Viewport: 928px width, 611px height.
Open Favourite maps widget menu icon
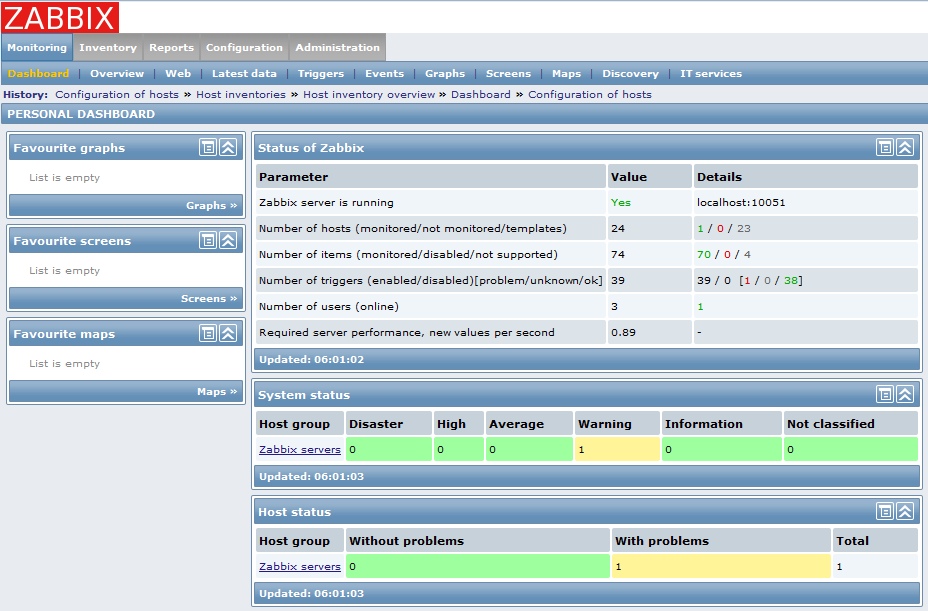[x=208, y=333]
